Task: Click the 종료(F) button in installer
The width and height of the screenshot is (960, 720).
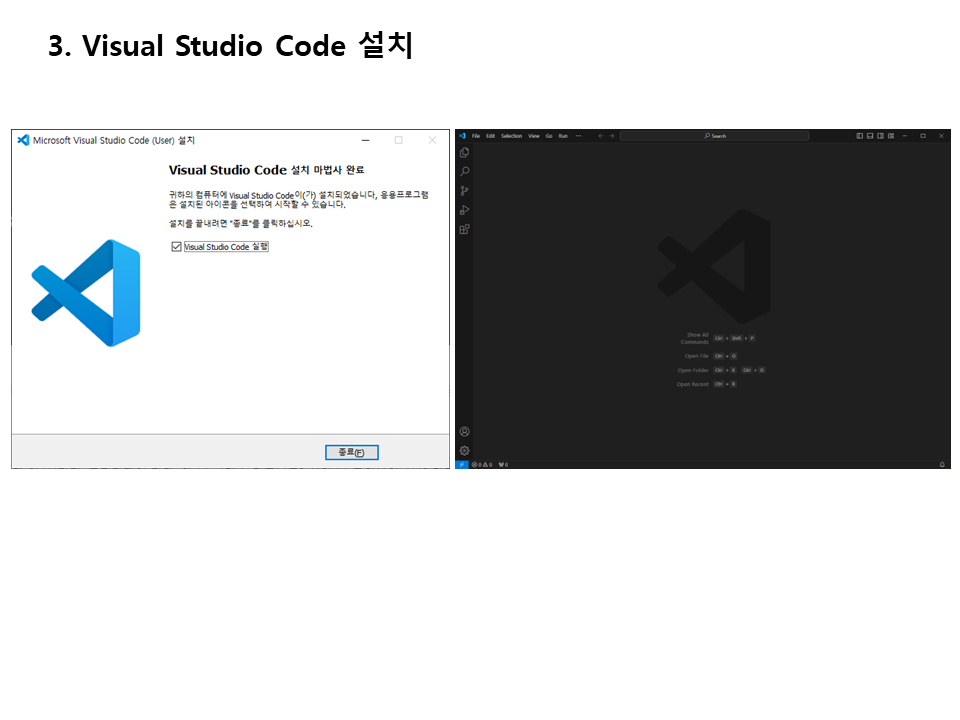Action: point(351,452)
